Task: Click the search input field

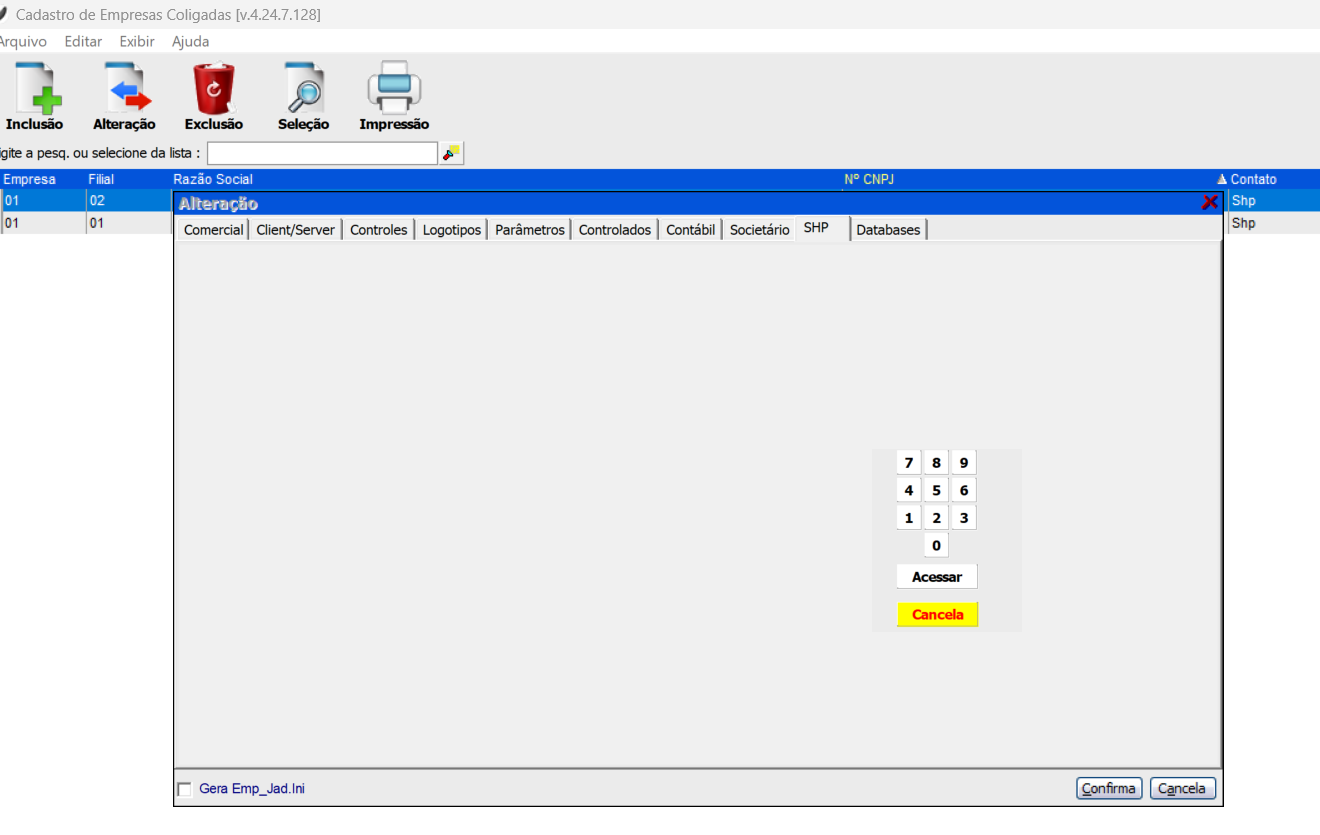Action: pyautogui.click(x=322, y=153)
